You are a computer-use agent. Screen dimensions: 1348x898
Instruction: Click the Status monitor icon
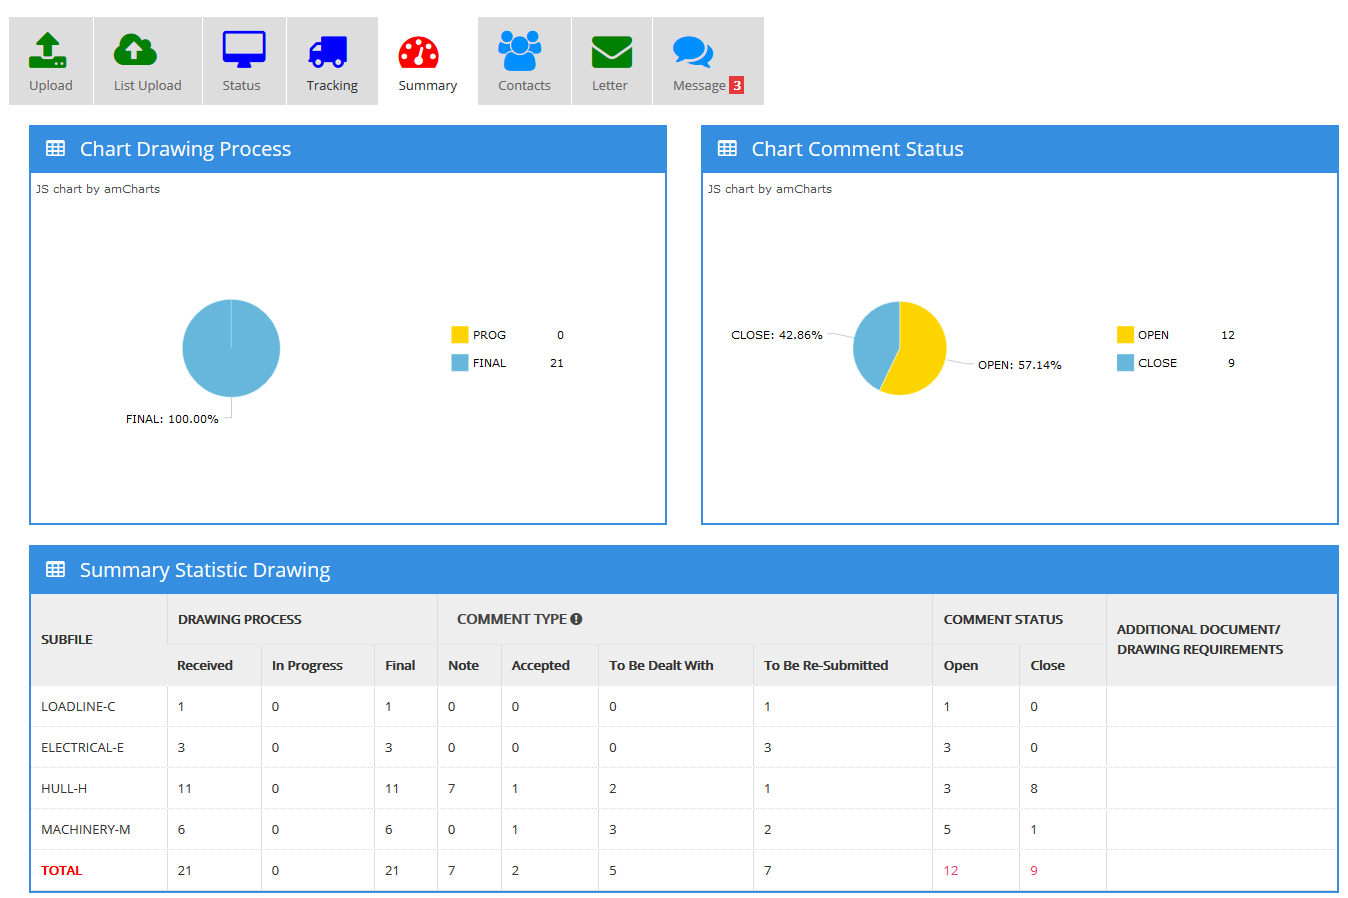pyautogui.click(x=243, y=50)
